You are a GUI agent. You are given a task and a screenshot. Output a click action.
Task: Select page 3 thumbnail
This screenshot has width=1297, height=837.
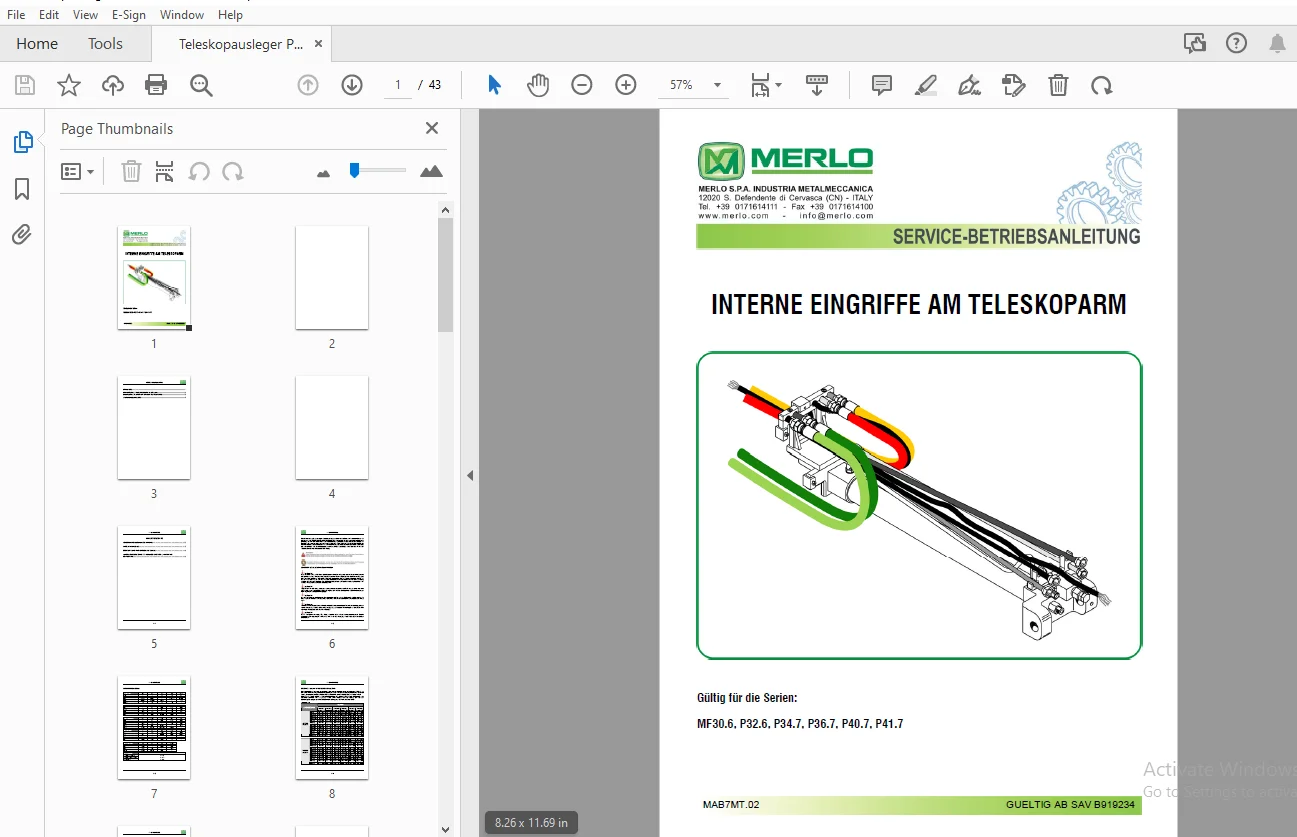pos(154,427)
